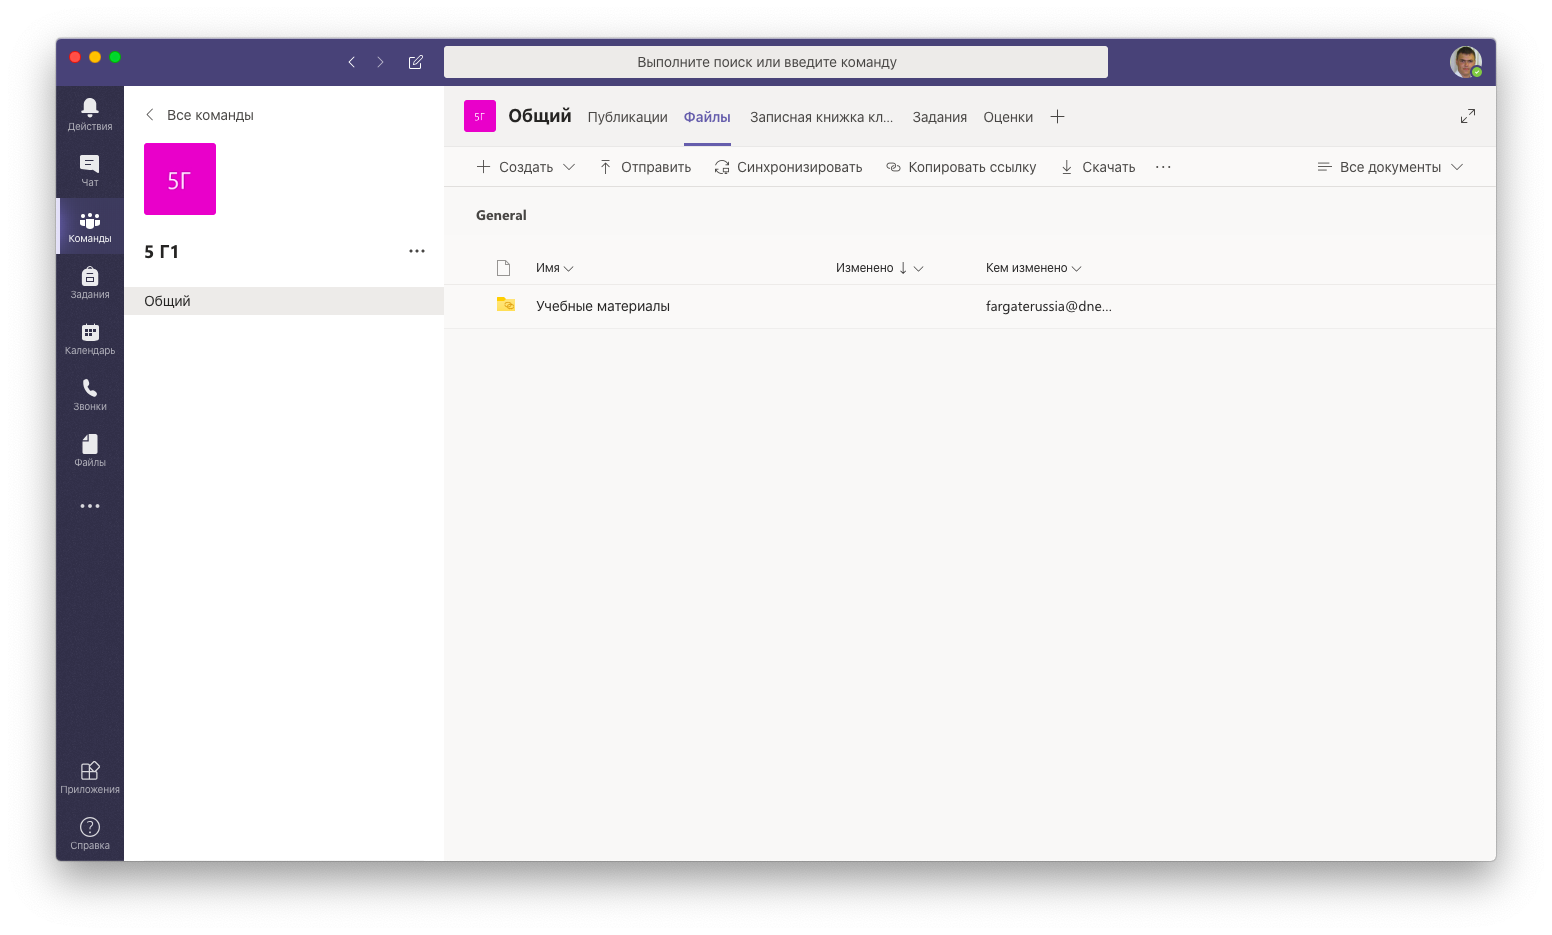This screenshot has height=935, width=1552.
Task: Open the user profile avatar
Action: coord(1466,62)
